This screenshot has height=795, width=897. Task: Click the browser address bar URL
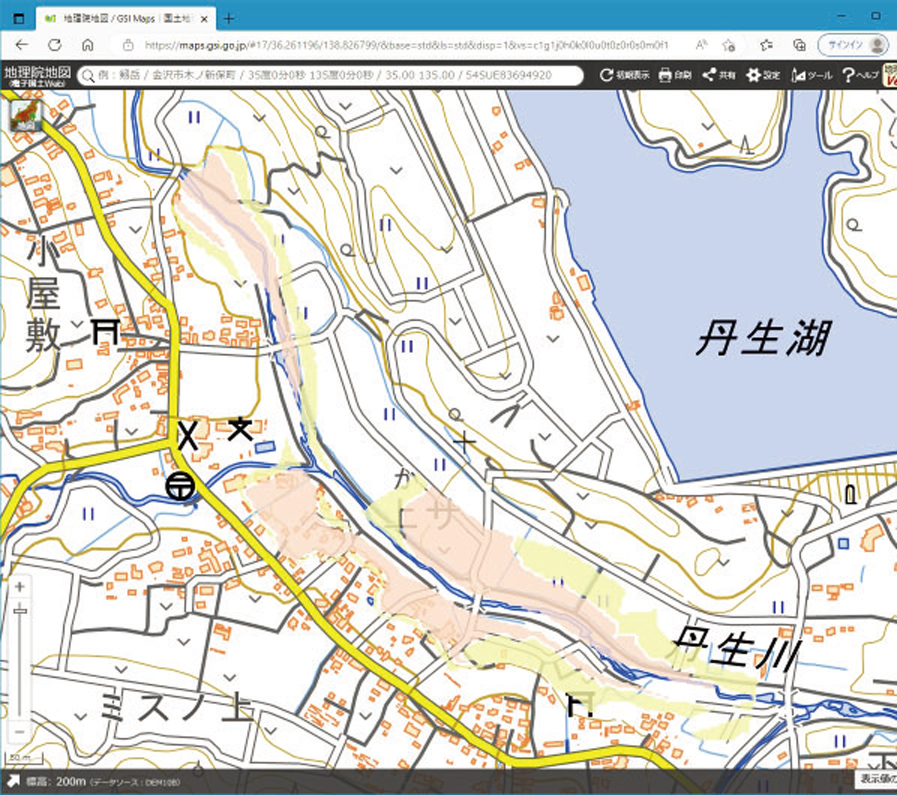click(400, 45)
